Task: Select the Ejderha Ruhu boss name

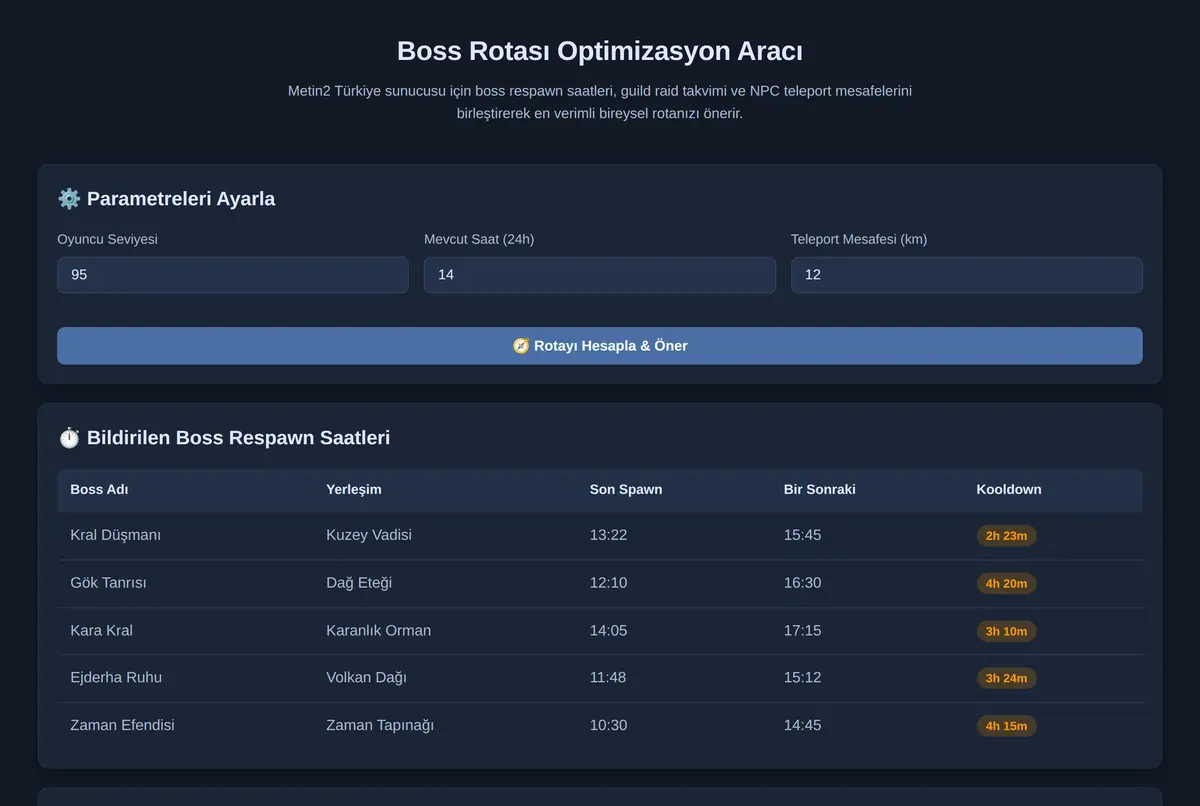Action: (x=116, y=677)
